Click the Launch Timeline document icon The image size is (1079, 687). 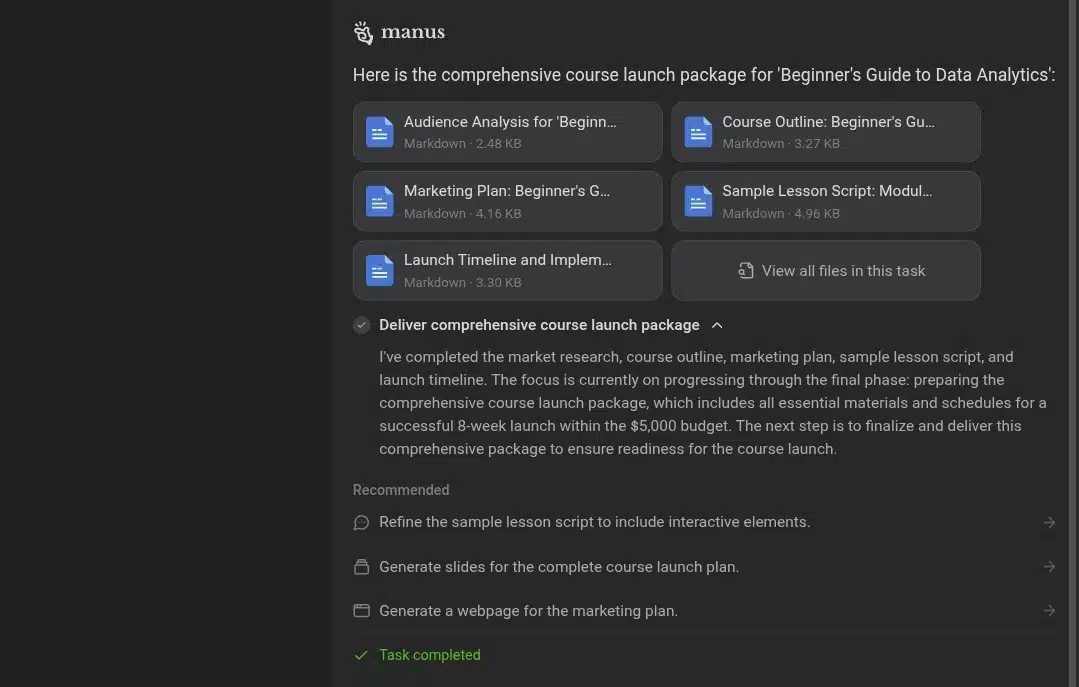pos(380,270)
